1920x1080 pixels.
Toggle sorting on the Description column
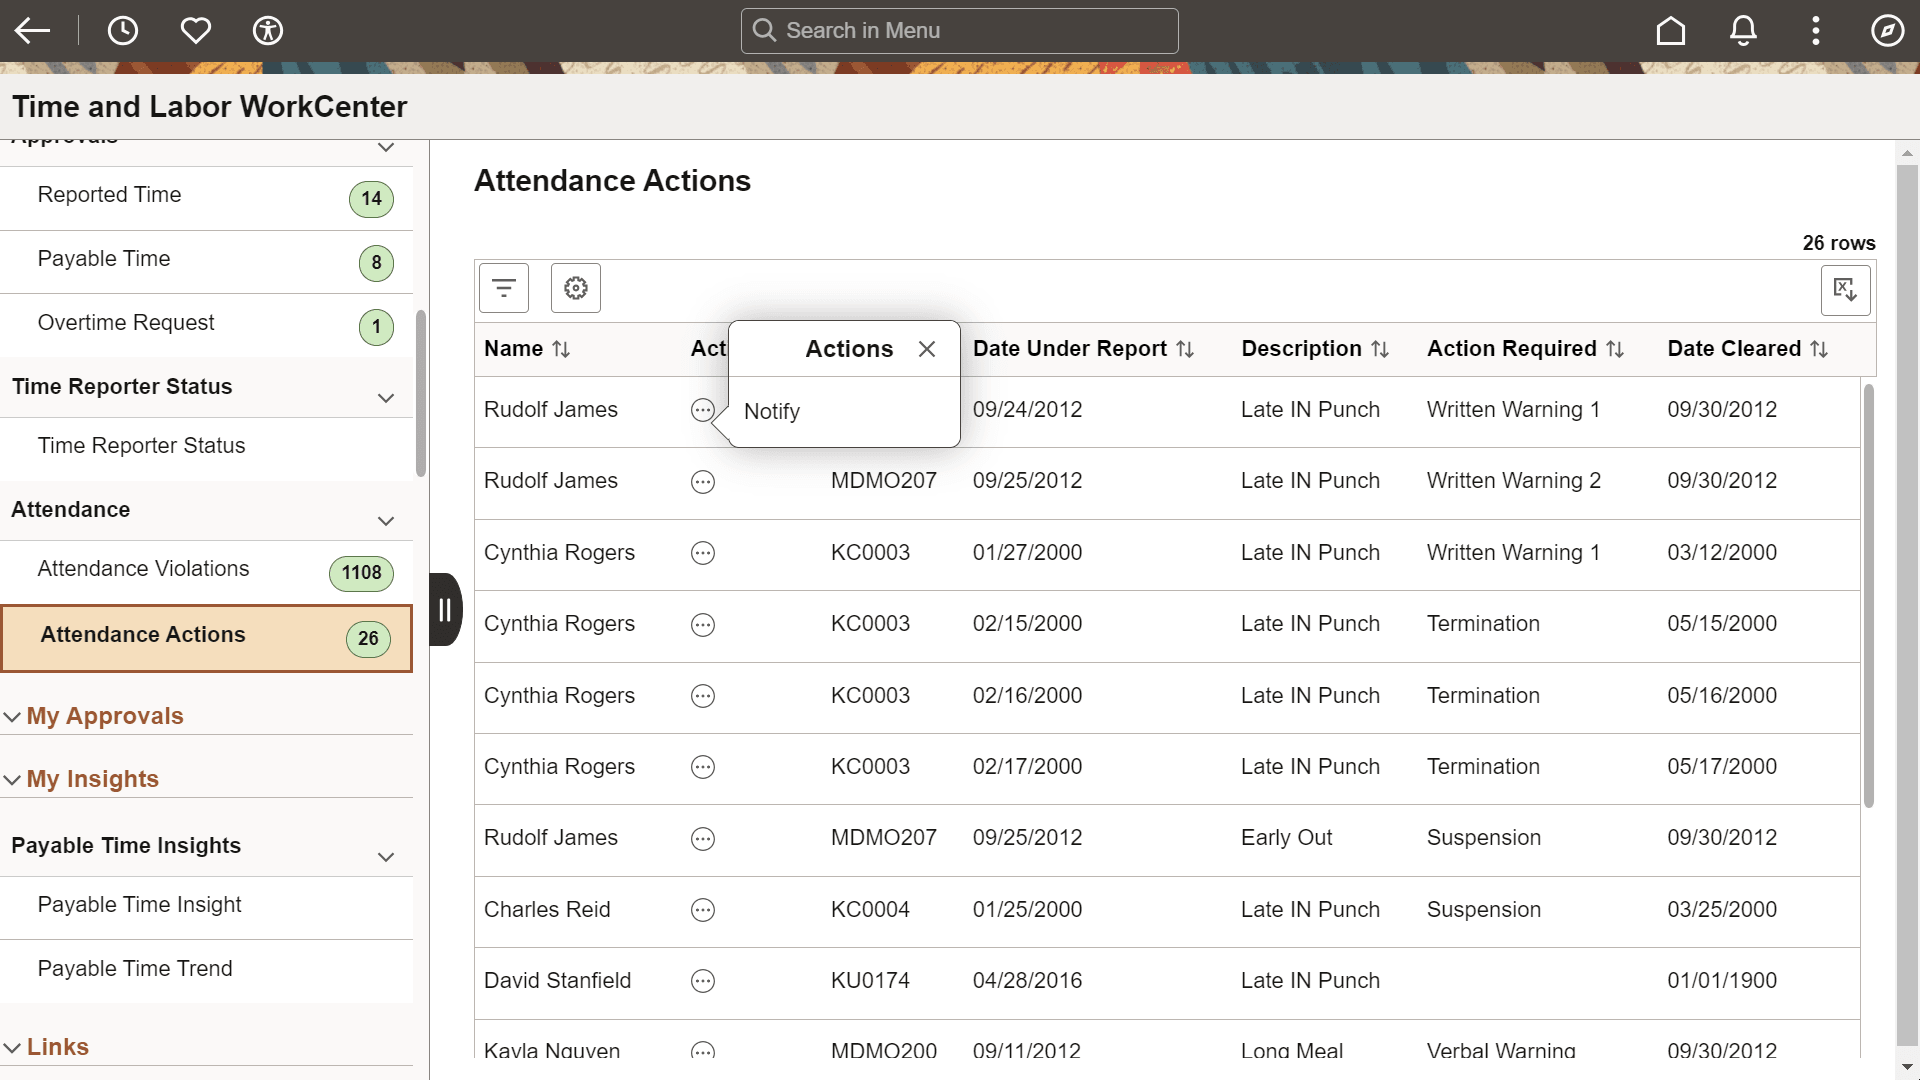pos(1381,349)
